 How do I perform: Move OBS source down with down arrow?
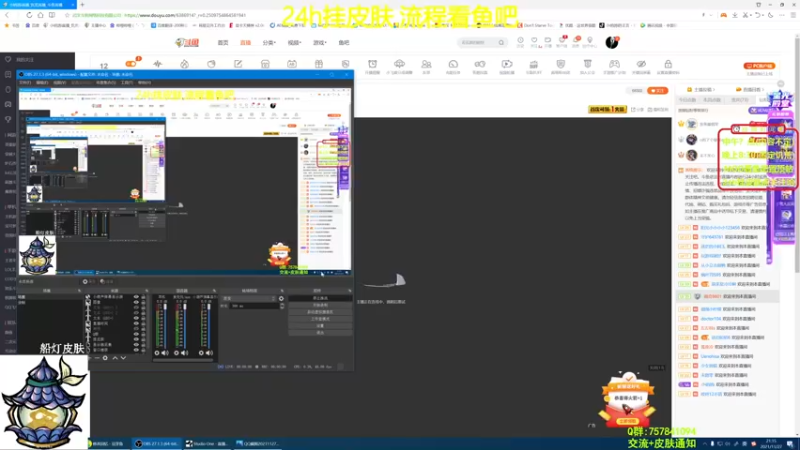point(123,358)
